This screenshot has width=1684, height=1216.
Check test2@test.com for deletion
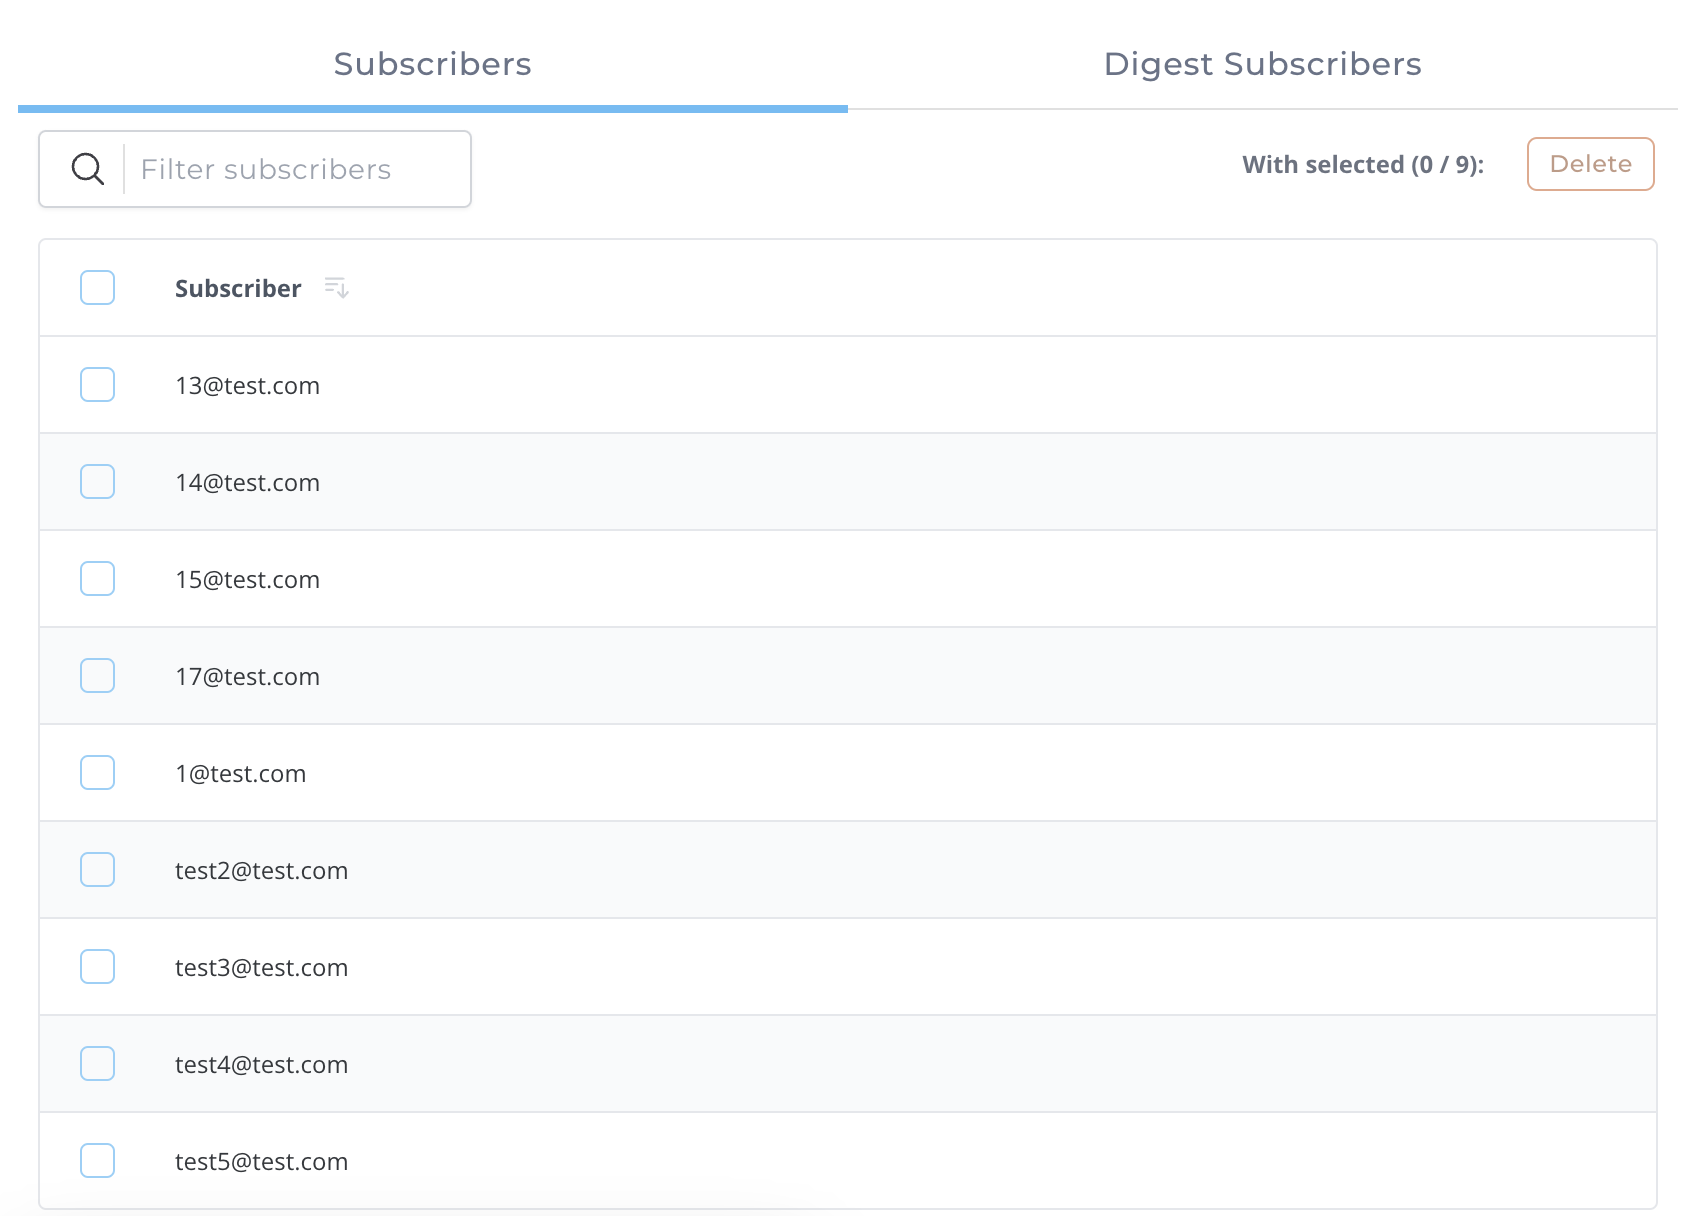pyautogui.click(x=97, y=869)
